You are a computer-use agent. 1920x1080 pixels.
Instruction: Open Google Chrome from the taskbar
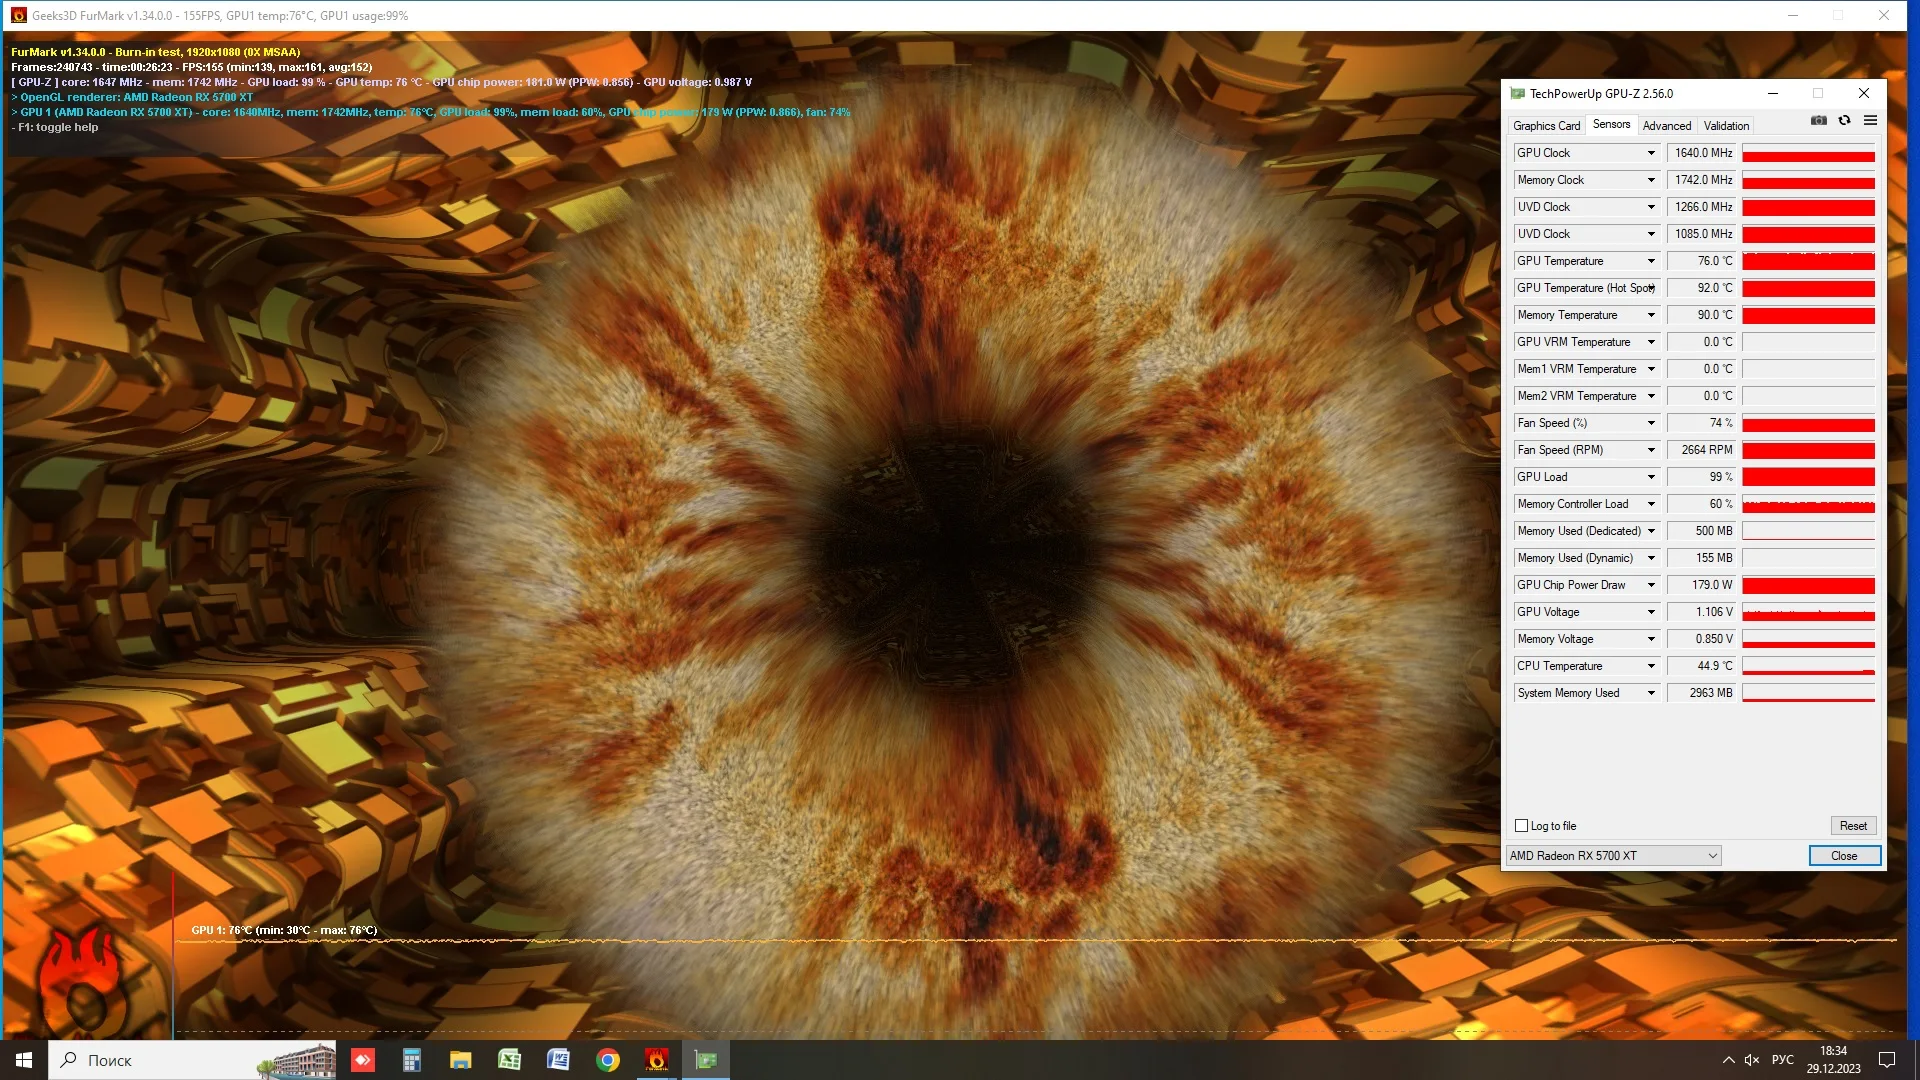point(607,1059)
